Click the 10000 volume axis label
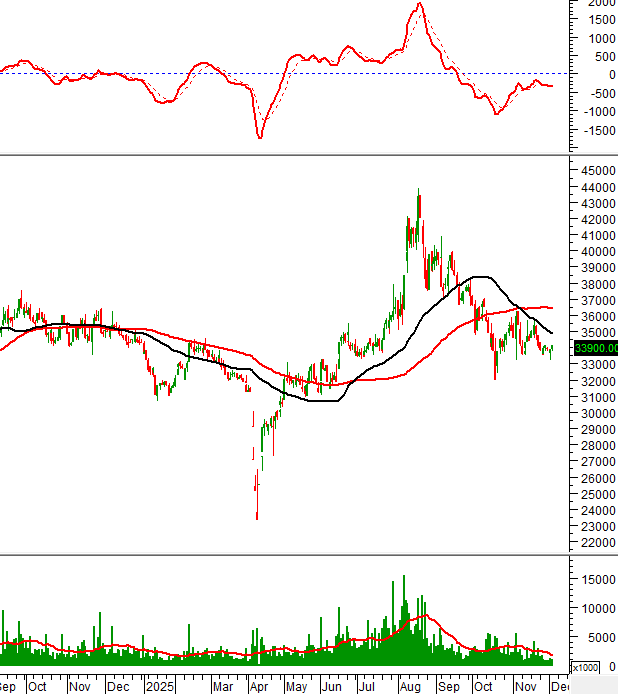The width and height of the screenshot is (618, 694). tap(597, 608)
